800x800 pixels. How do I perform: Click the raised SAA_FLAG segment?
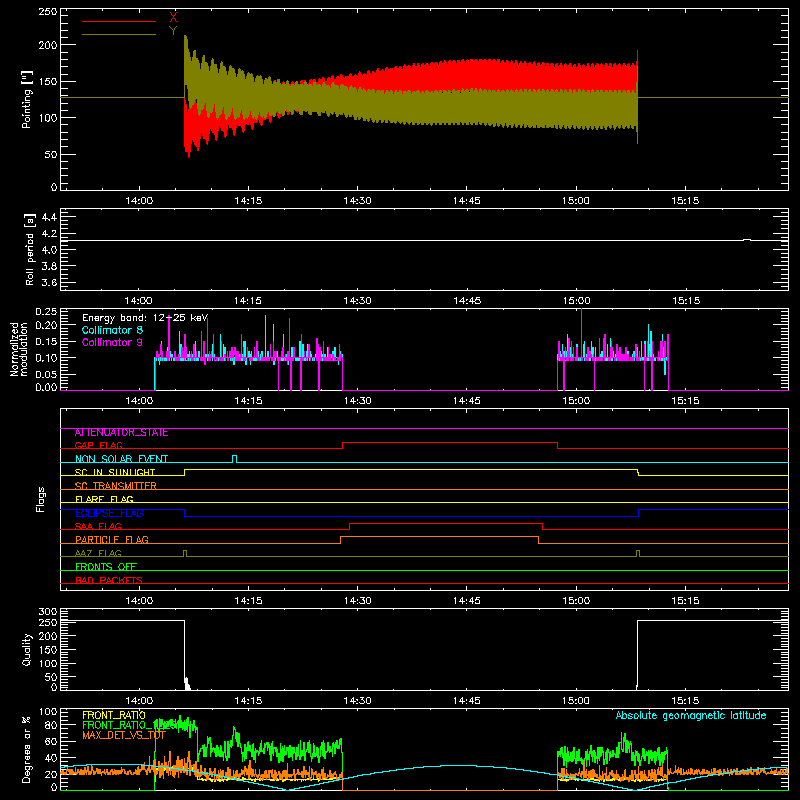[446, 523]
